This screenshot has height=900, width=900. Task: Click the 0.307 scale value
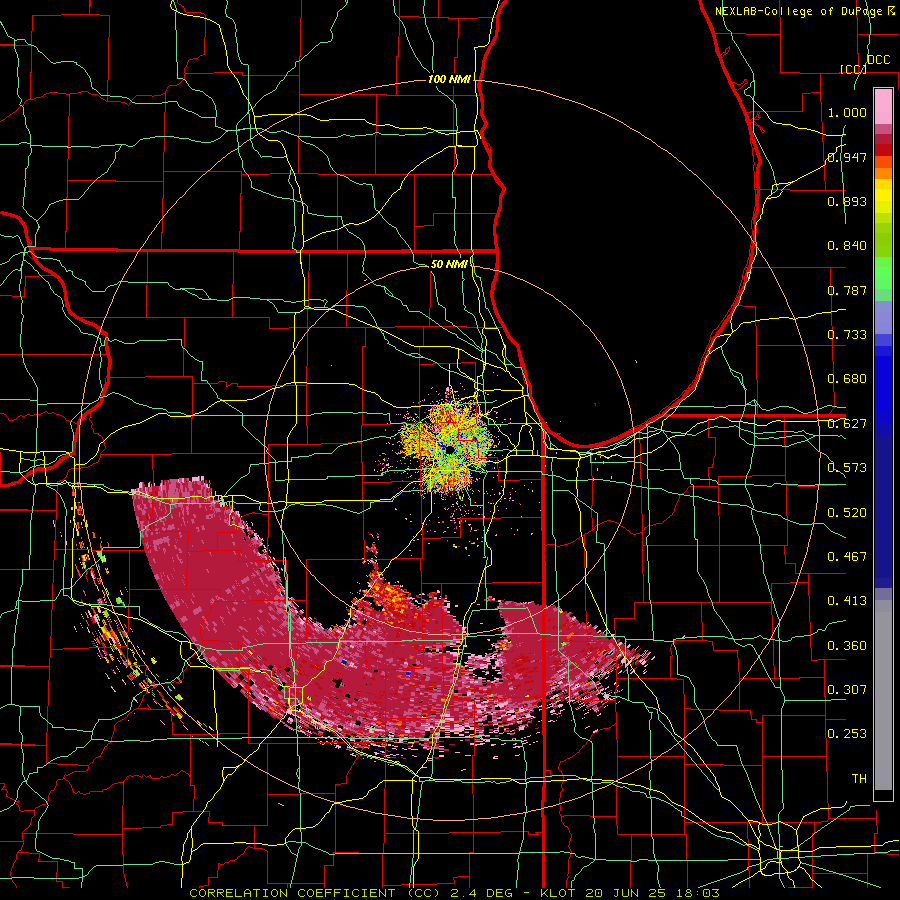[847, 690]
